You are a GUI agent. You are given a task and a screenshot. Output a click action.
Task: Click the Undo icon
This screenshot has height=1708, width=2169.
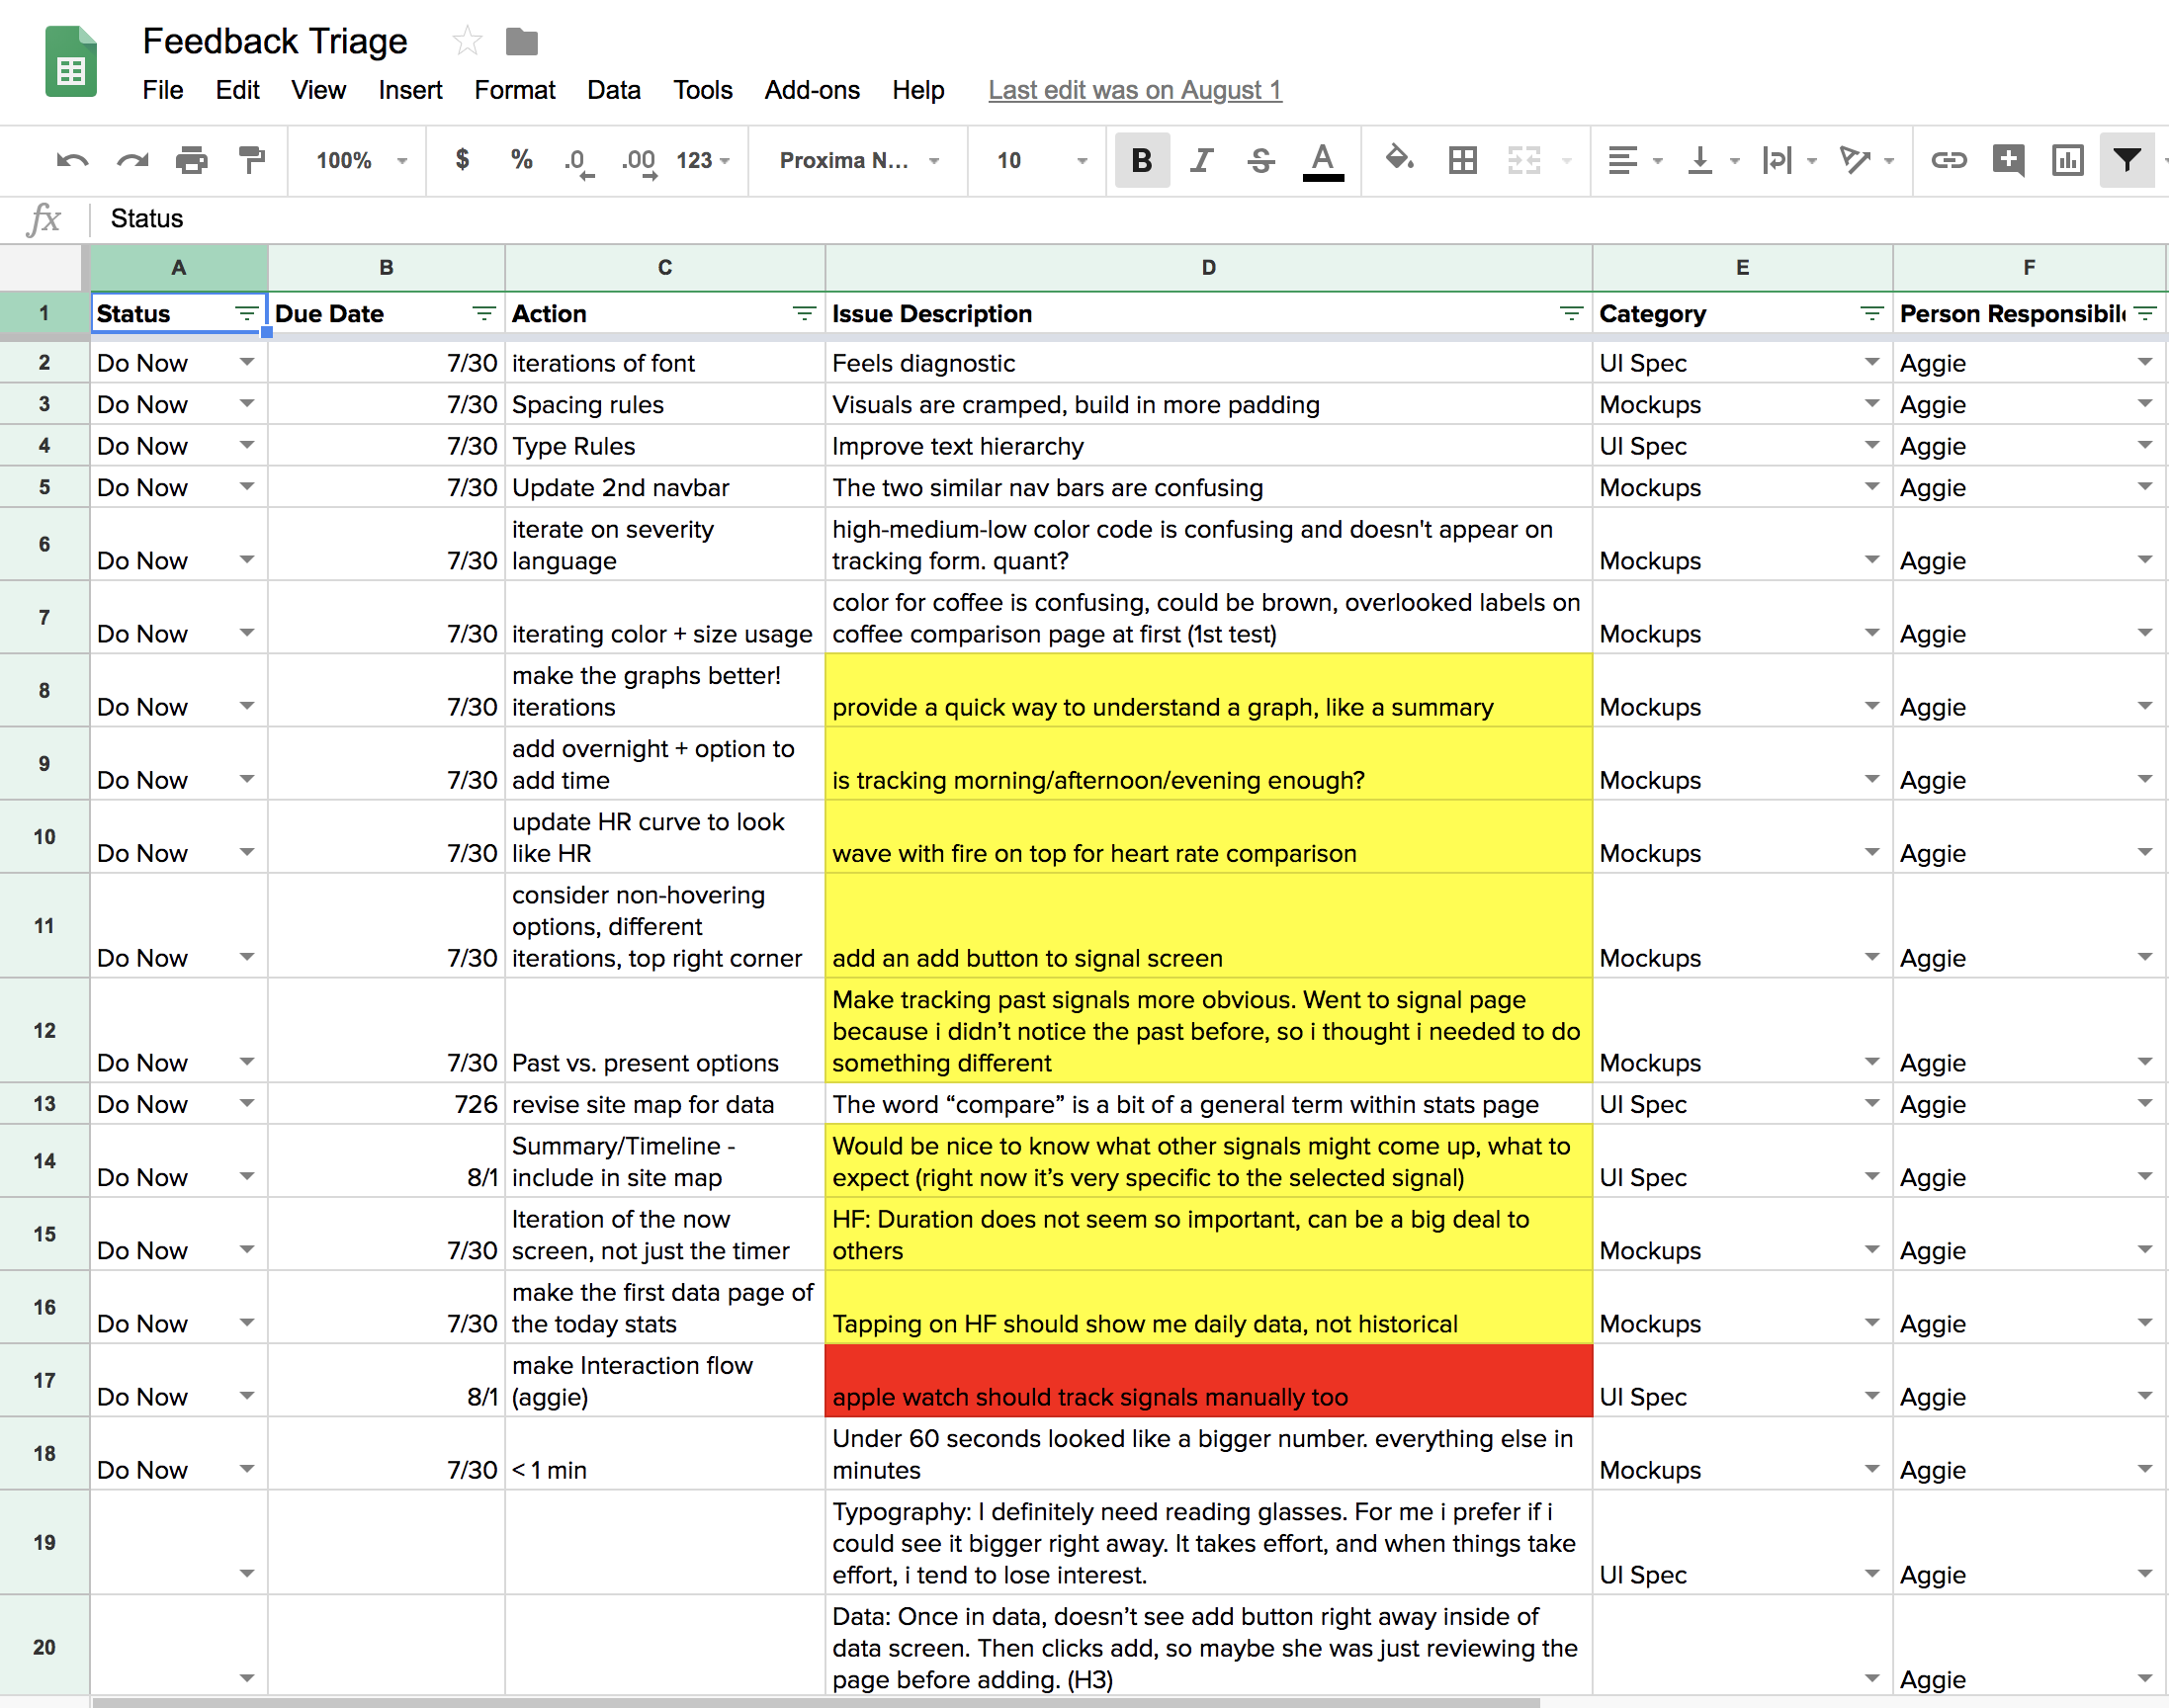pos(72,160)
